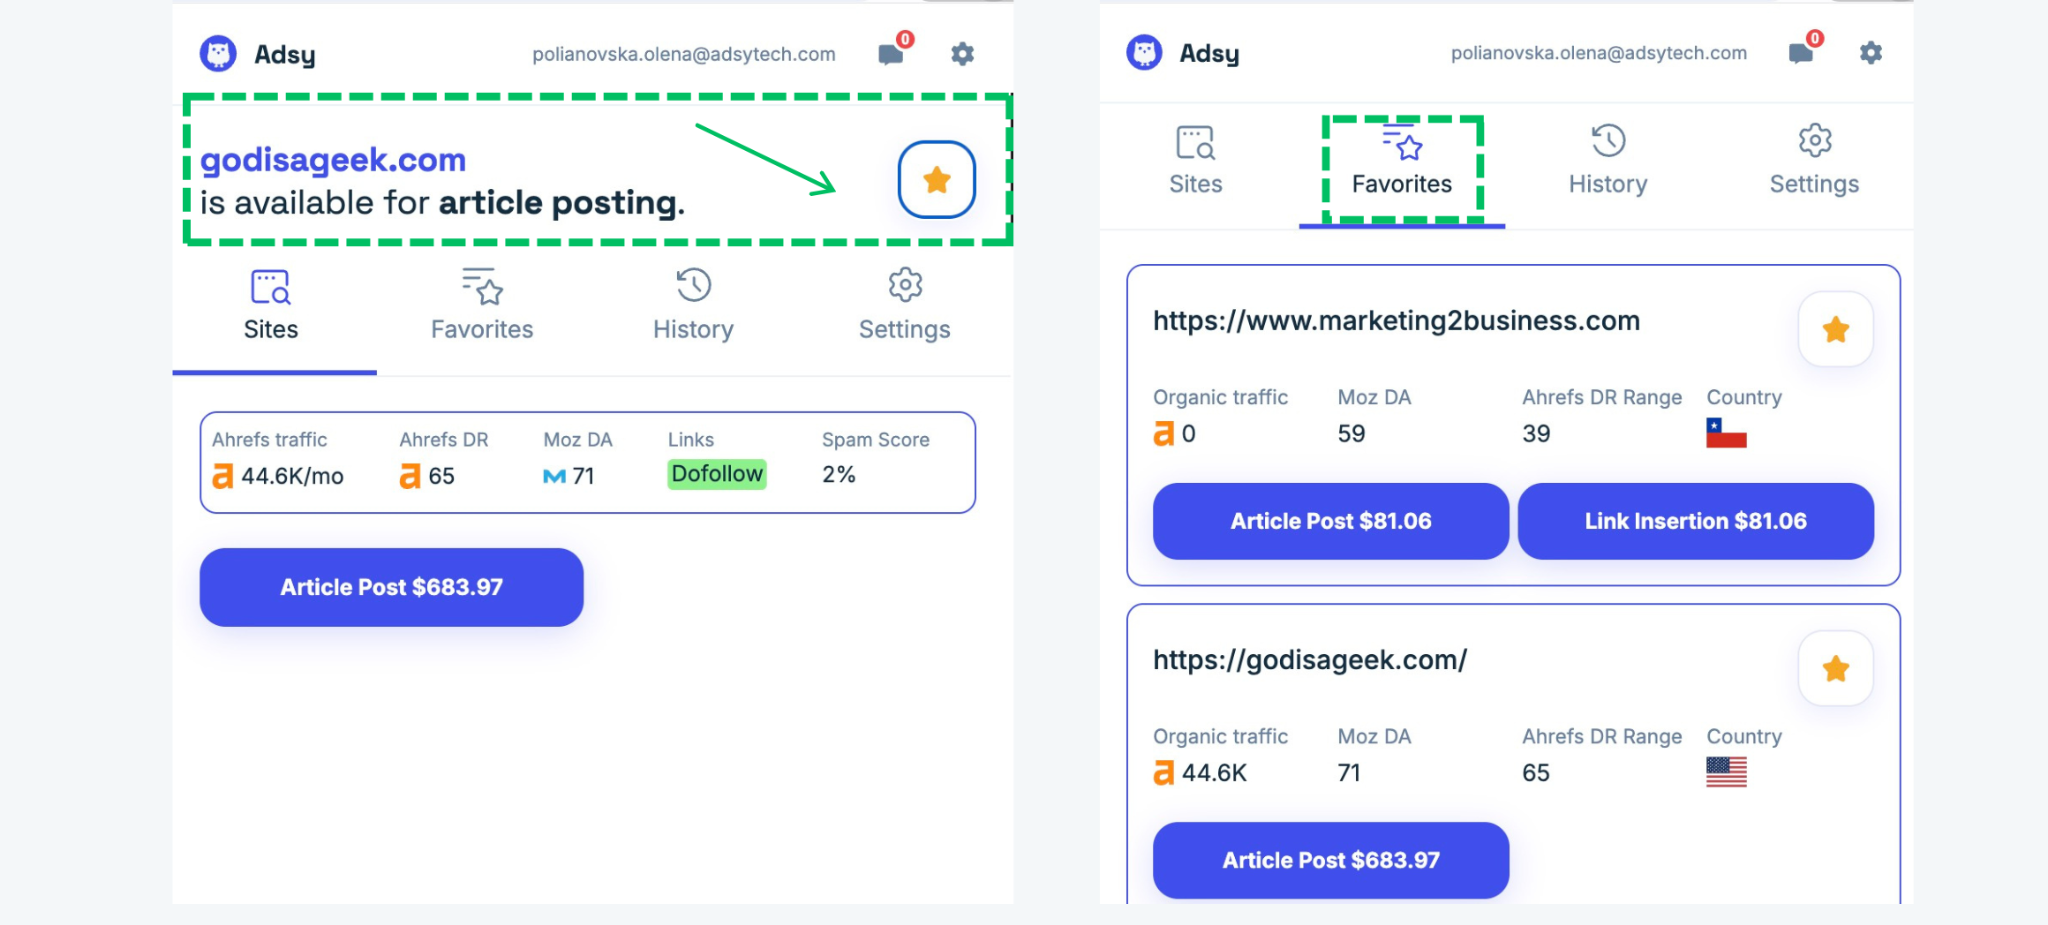The height and width of the screenshot is (925, 2048).
Task: Click the Ahrefs traffic label
Action: point(269,440)
